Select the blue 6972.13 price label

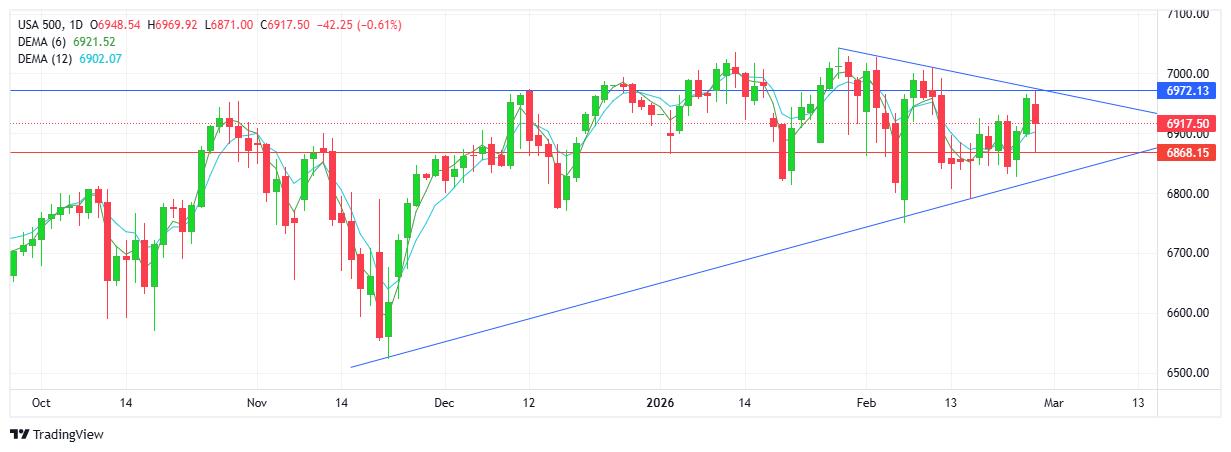click(1189, 91)
